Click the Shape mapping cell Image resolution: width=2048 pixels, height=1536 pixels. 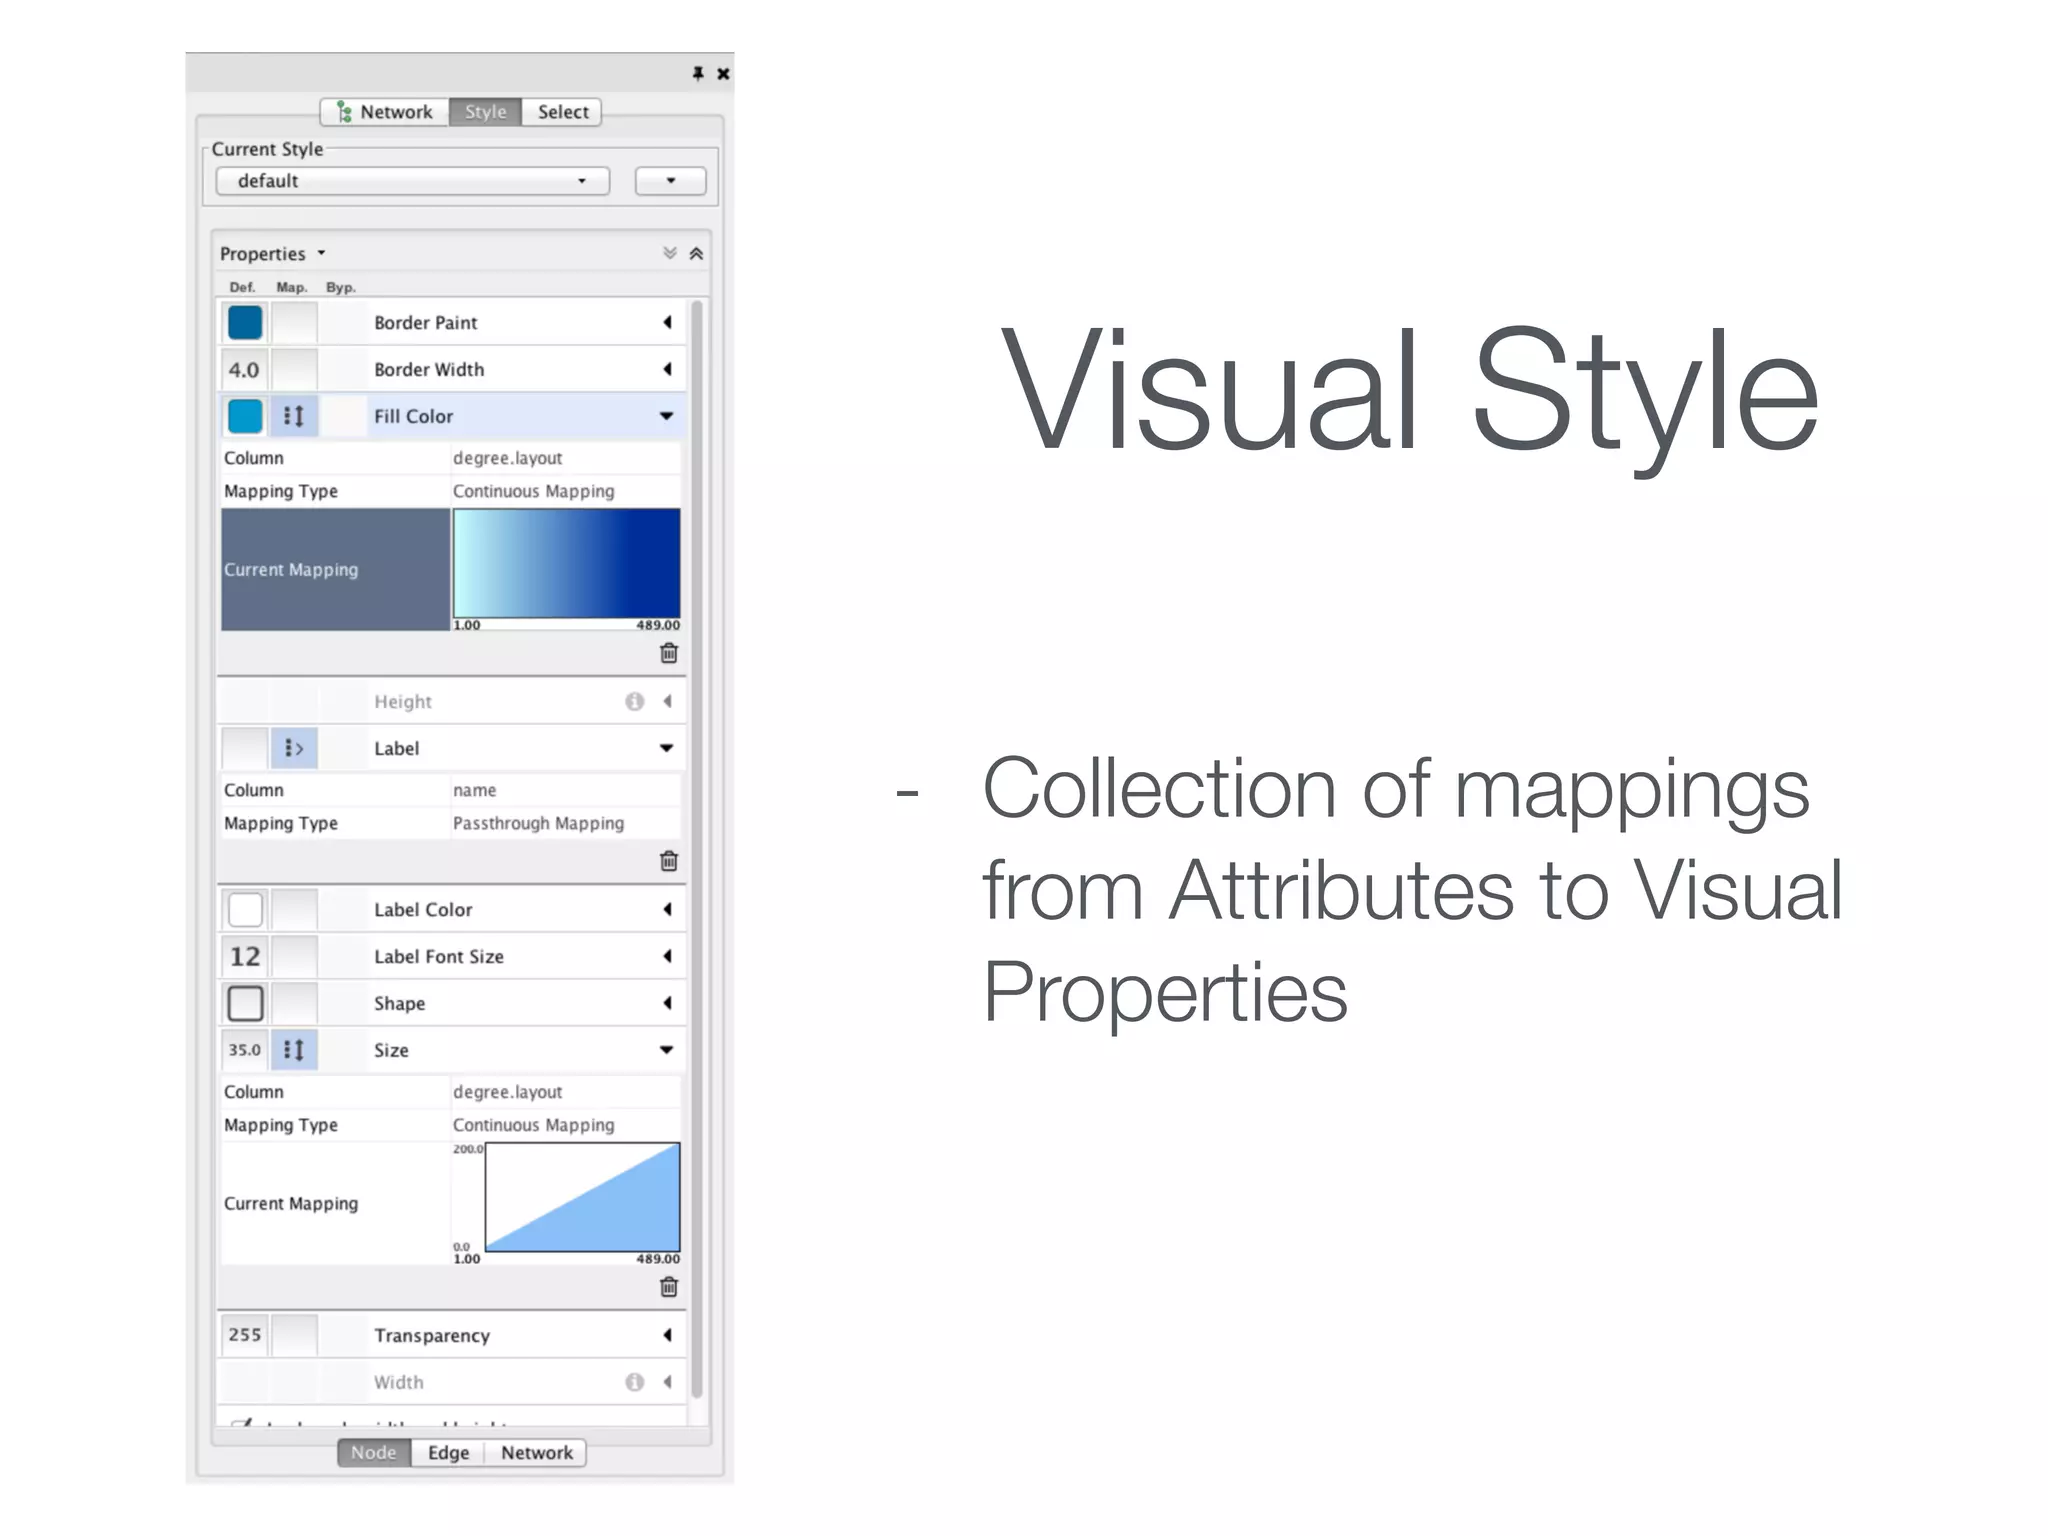pos(295,1003)
